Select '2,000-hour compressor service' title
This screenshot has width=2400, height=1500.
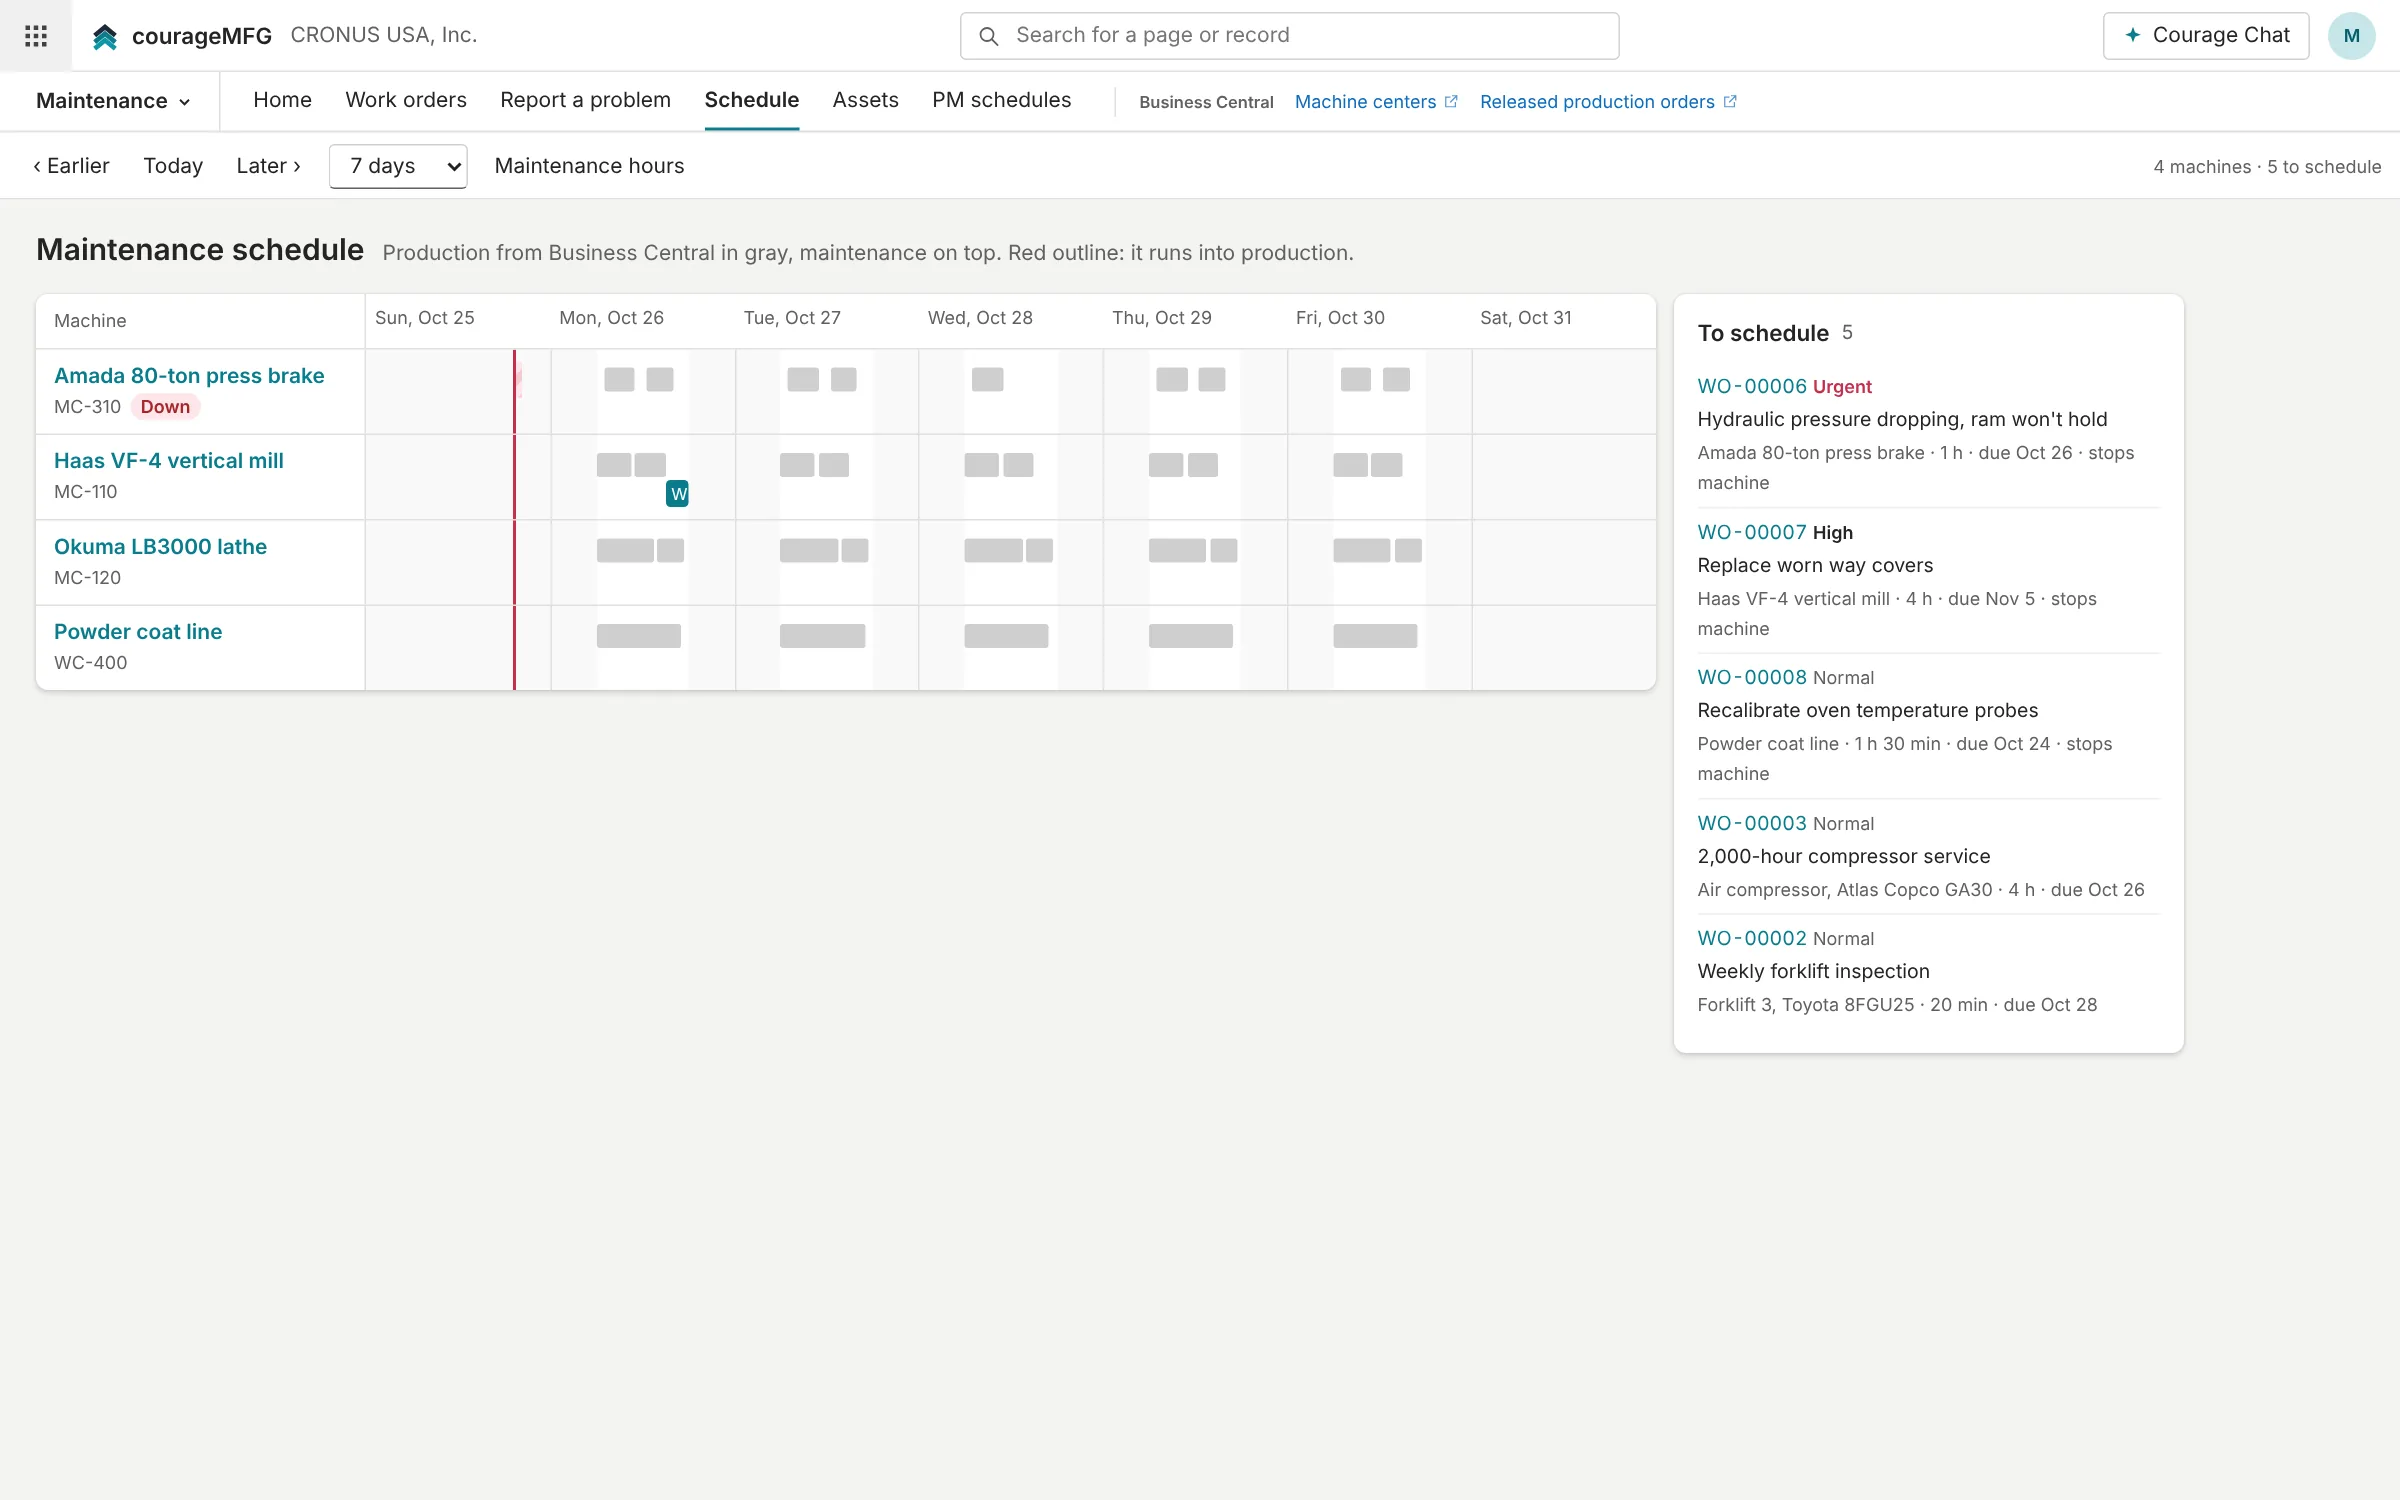(1843, 856)
